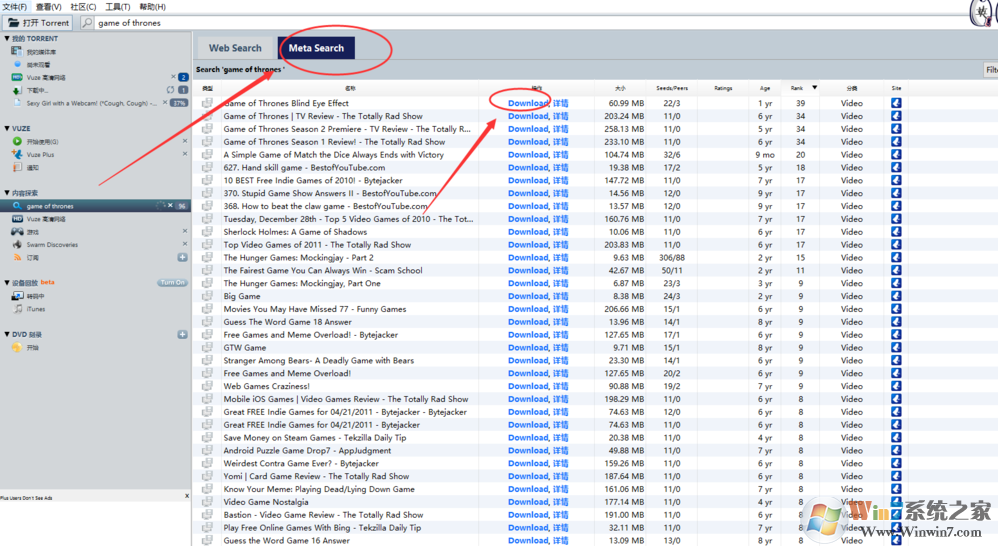998x546 pixels.
Task: Click 详情 link for Big Game result
Action: (x=560, y=296)
